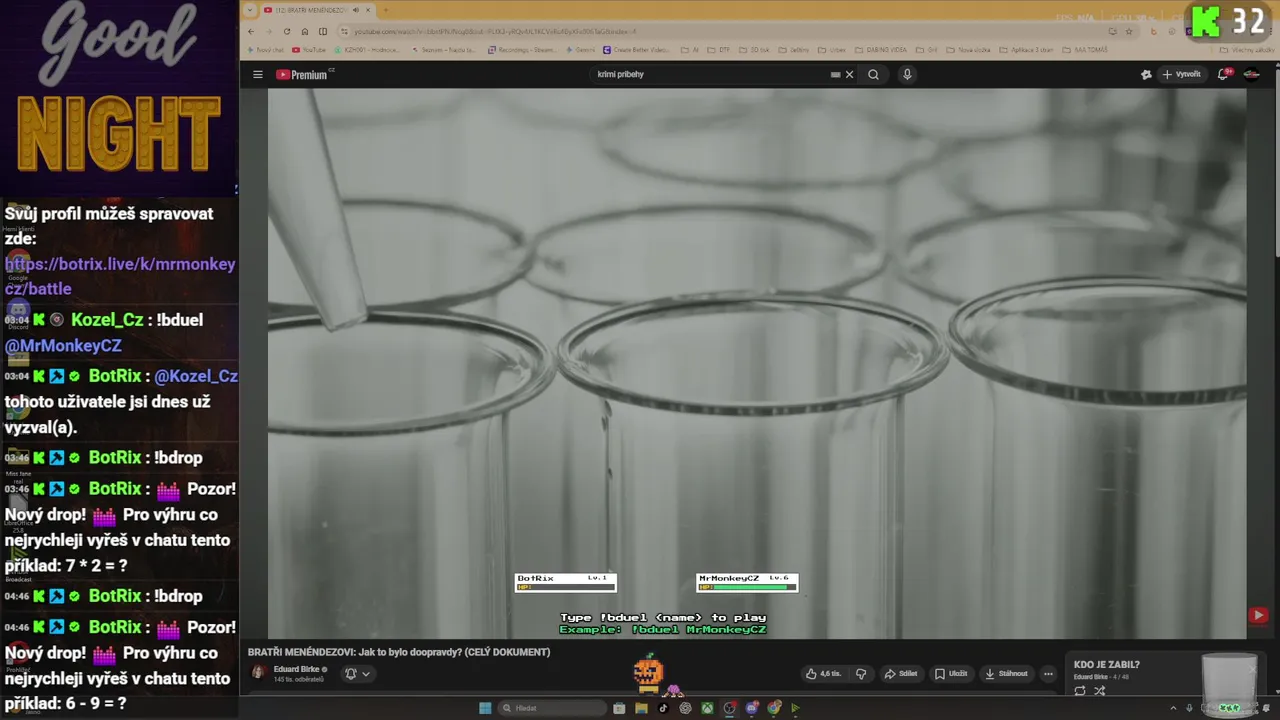This screenshot has height=720, width=1280.
Task: Open TikTok from the taskbar
Action: [663, 708]
